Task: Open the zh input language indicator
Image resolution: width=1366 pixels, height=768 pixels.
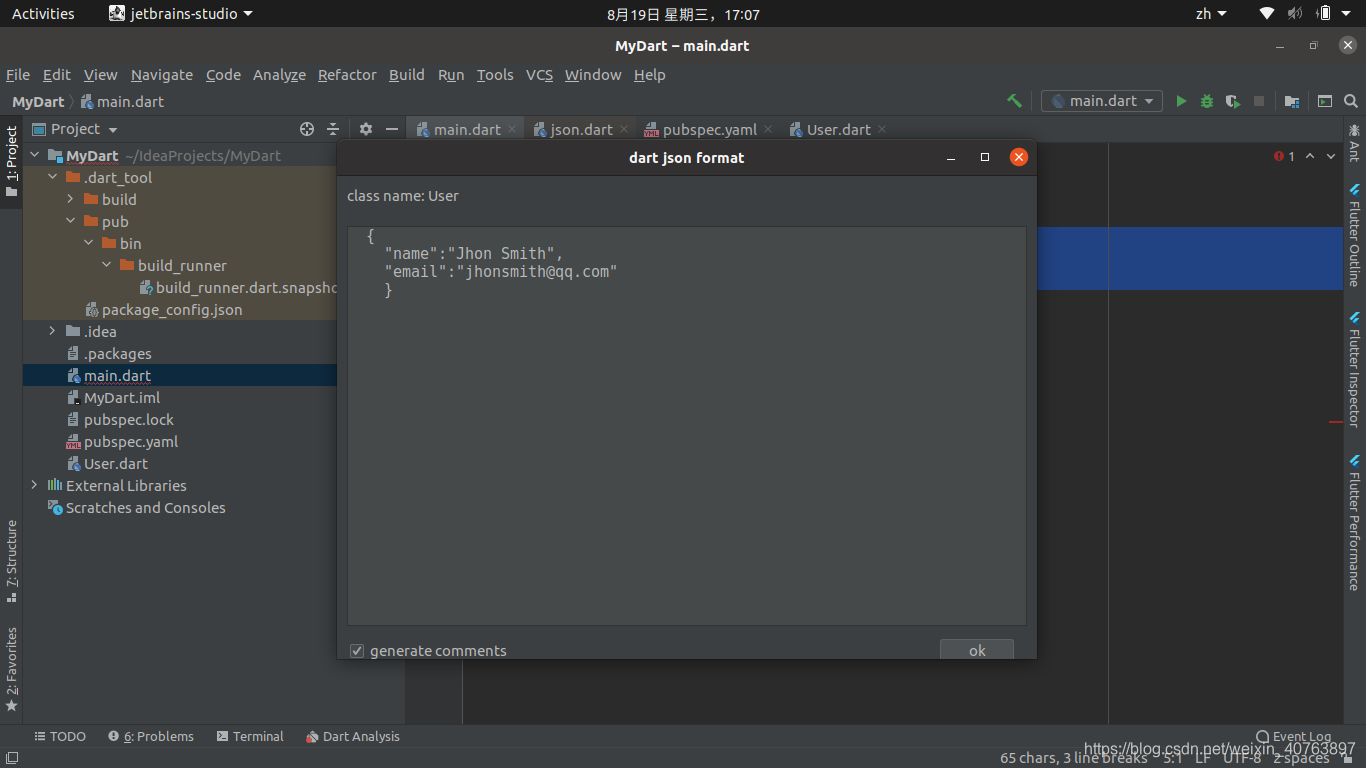Action: (1210, 14)
